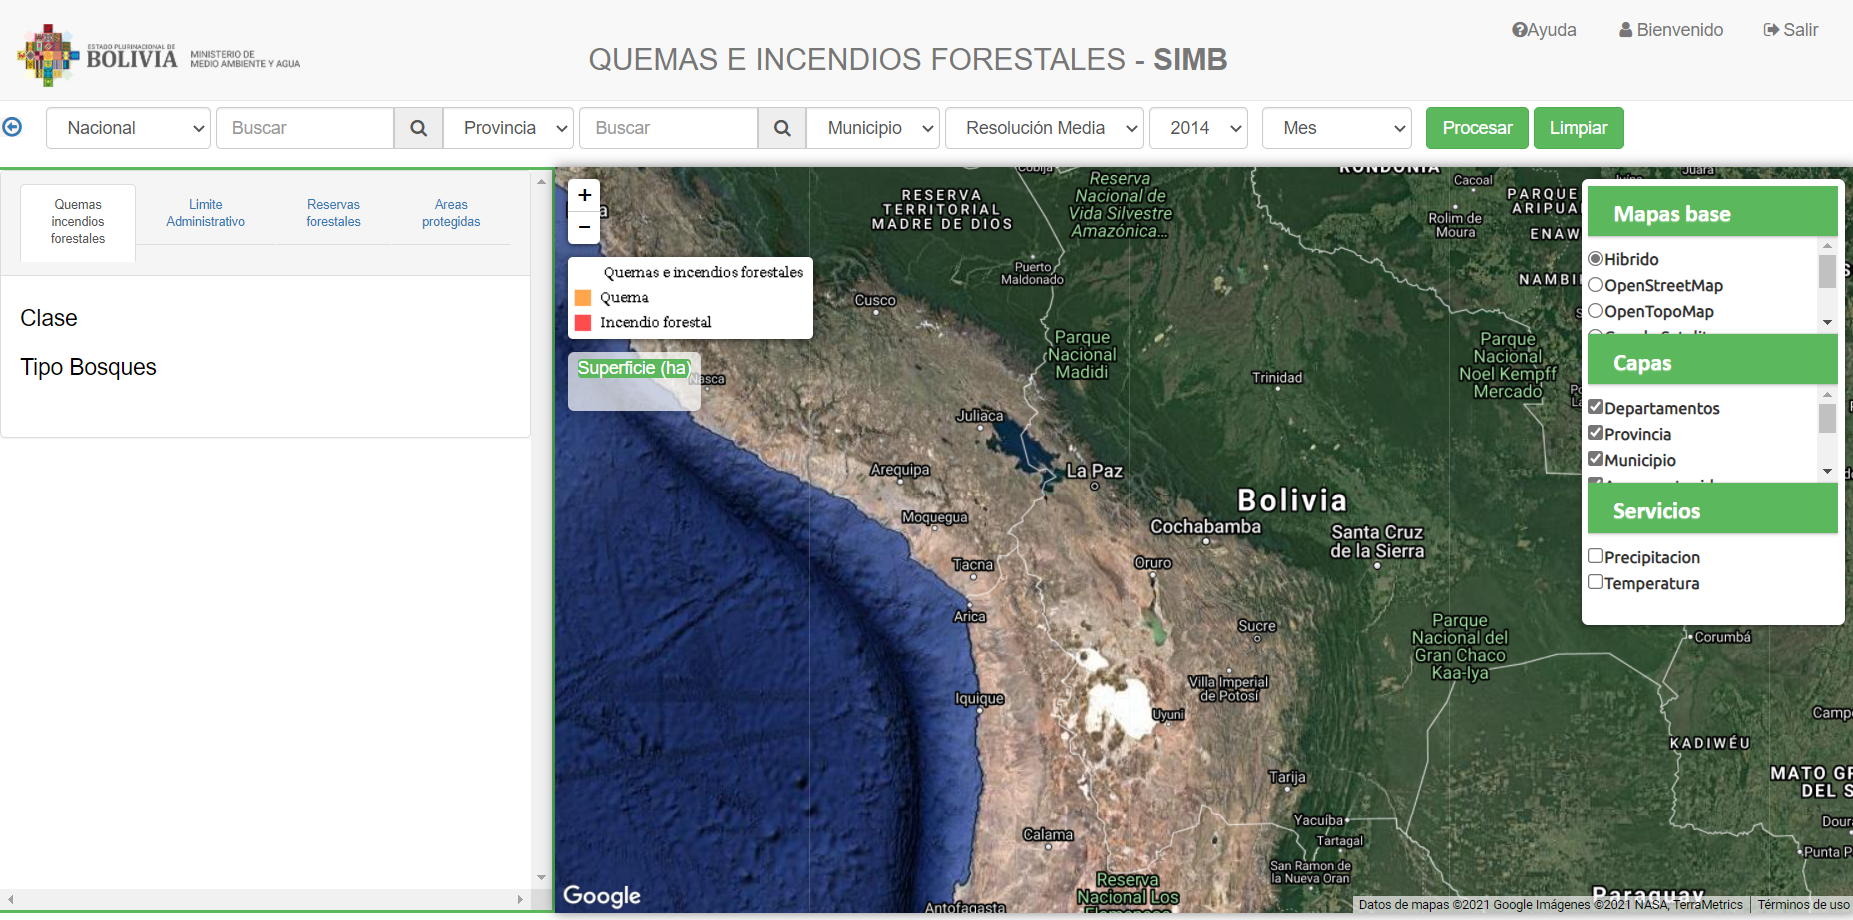Click the Tipo Bosques heading
Viewport: 1853px width, 920px height.
(x=88, y=367)
